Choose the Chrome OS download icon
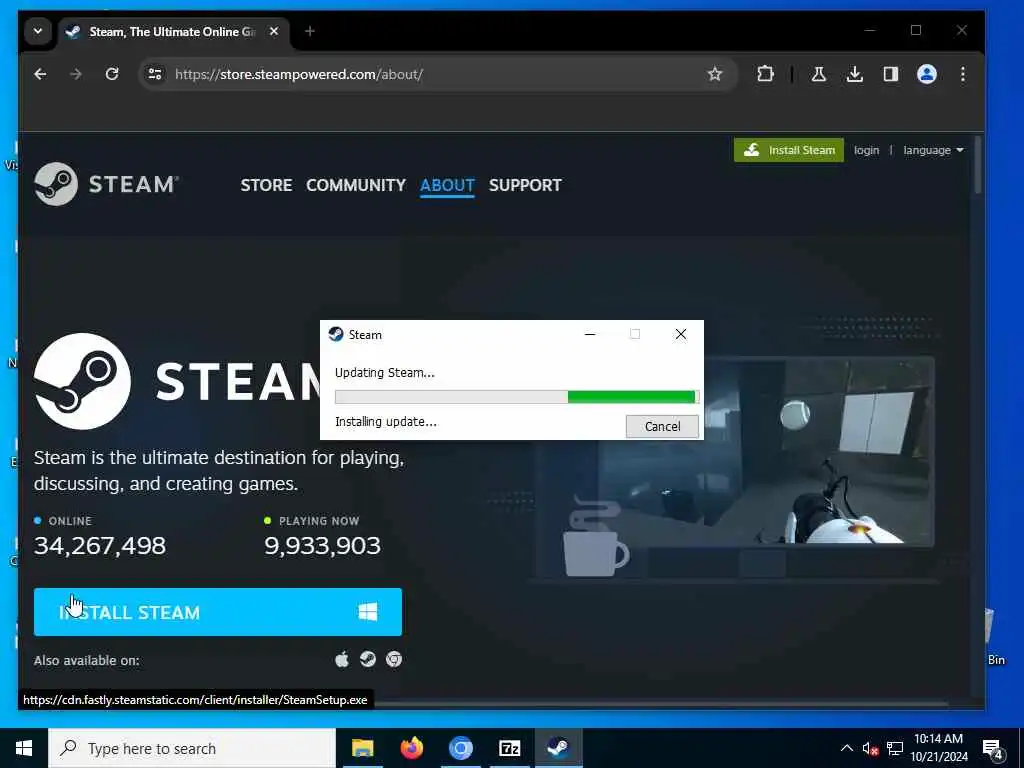1024x768 pixels. [x=393, y=660]
